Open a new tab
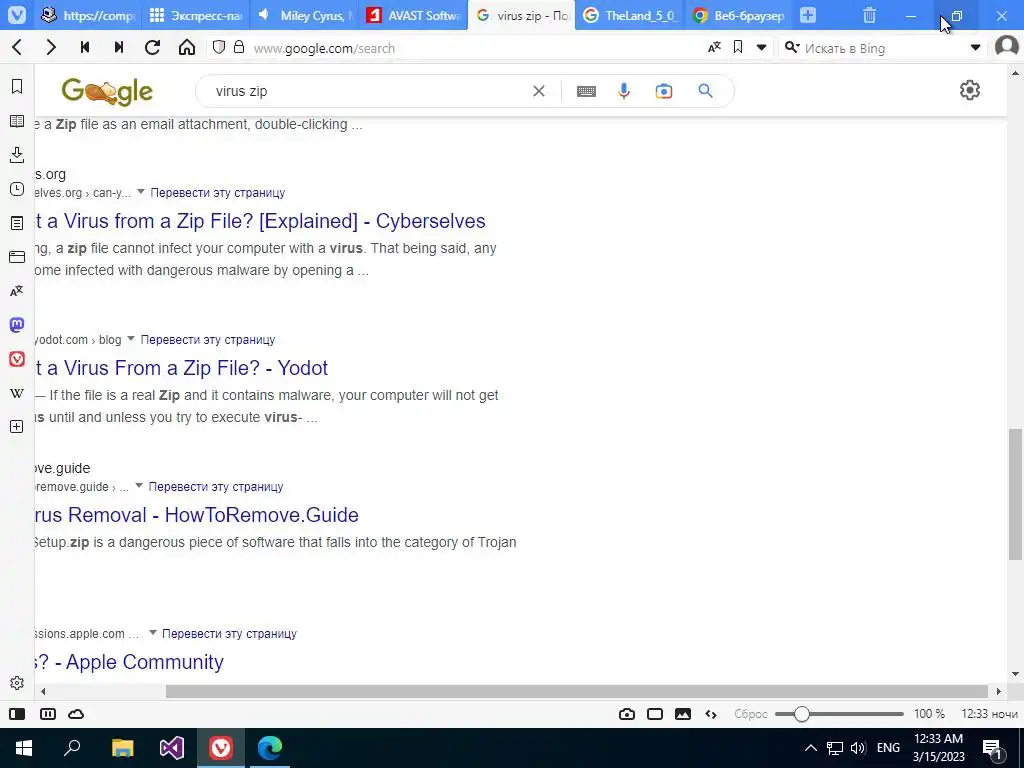 click(x=808, y=15)
